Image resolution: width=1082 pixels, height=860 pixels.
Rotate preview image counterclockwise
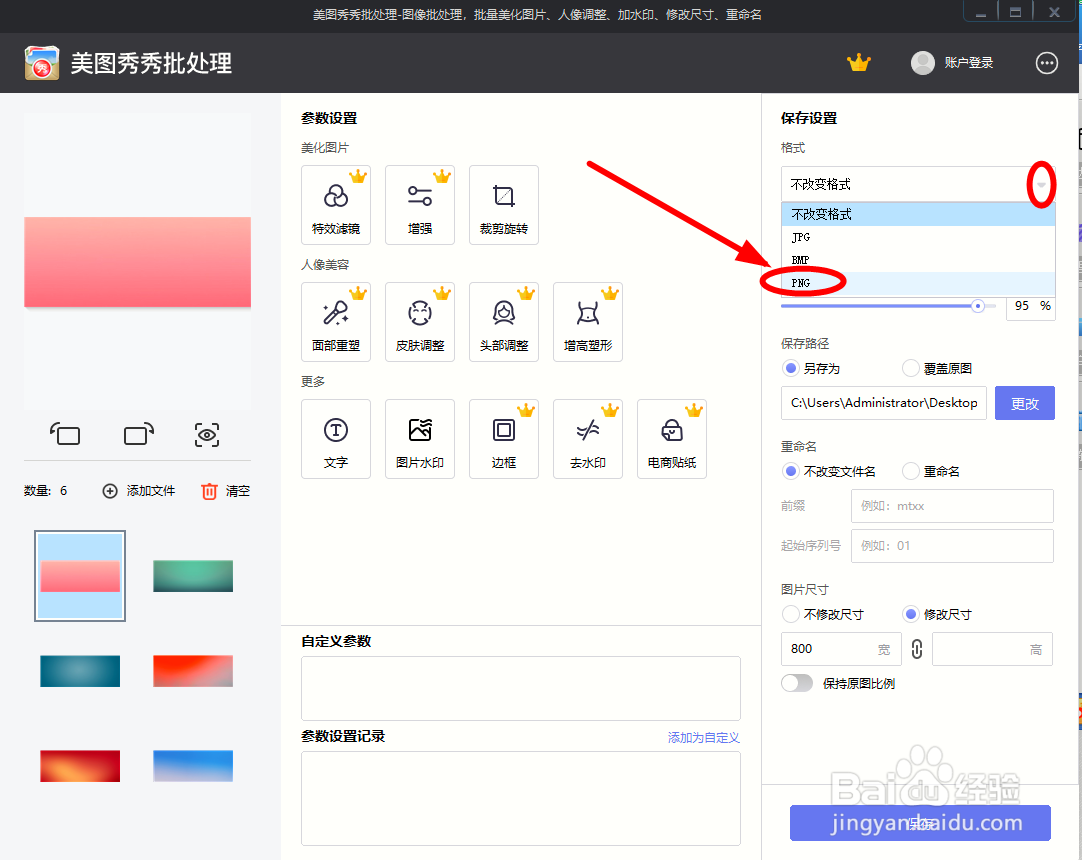click(65, 434)
